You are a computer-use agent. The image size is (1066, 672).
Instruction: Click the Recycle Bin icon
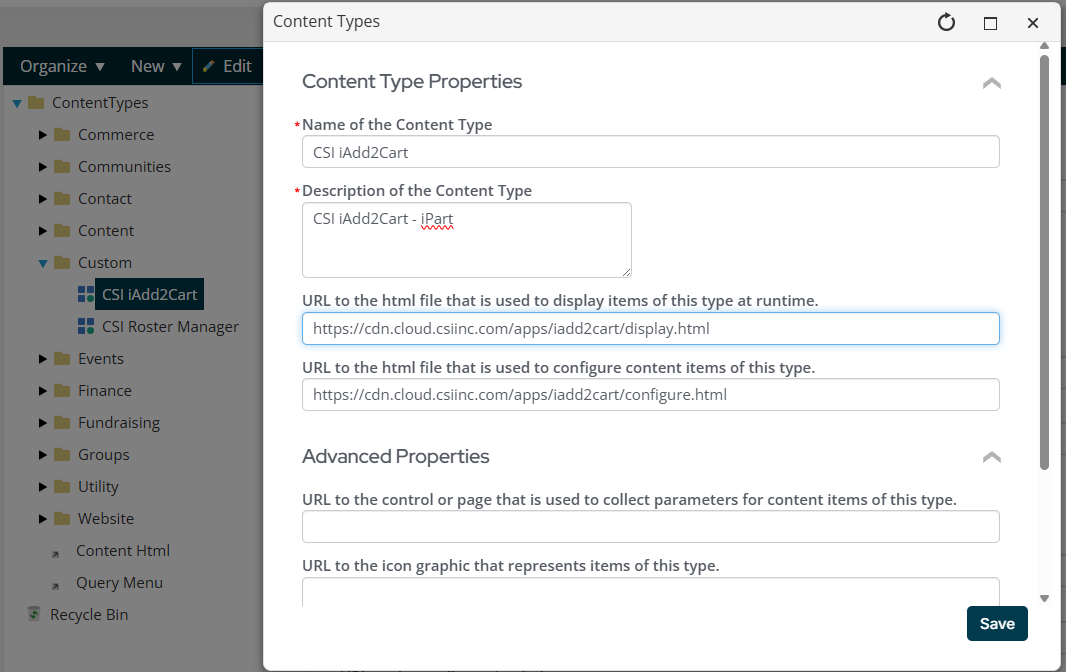[34, 614]
